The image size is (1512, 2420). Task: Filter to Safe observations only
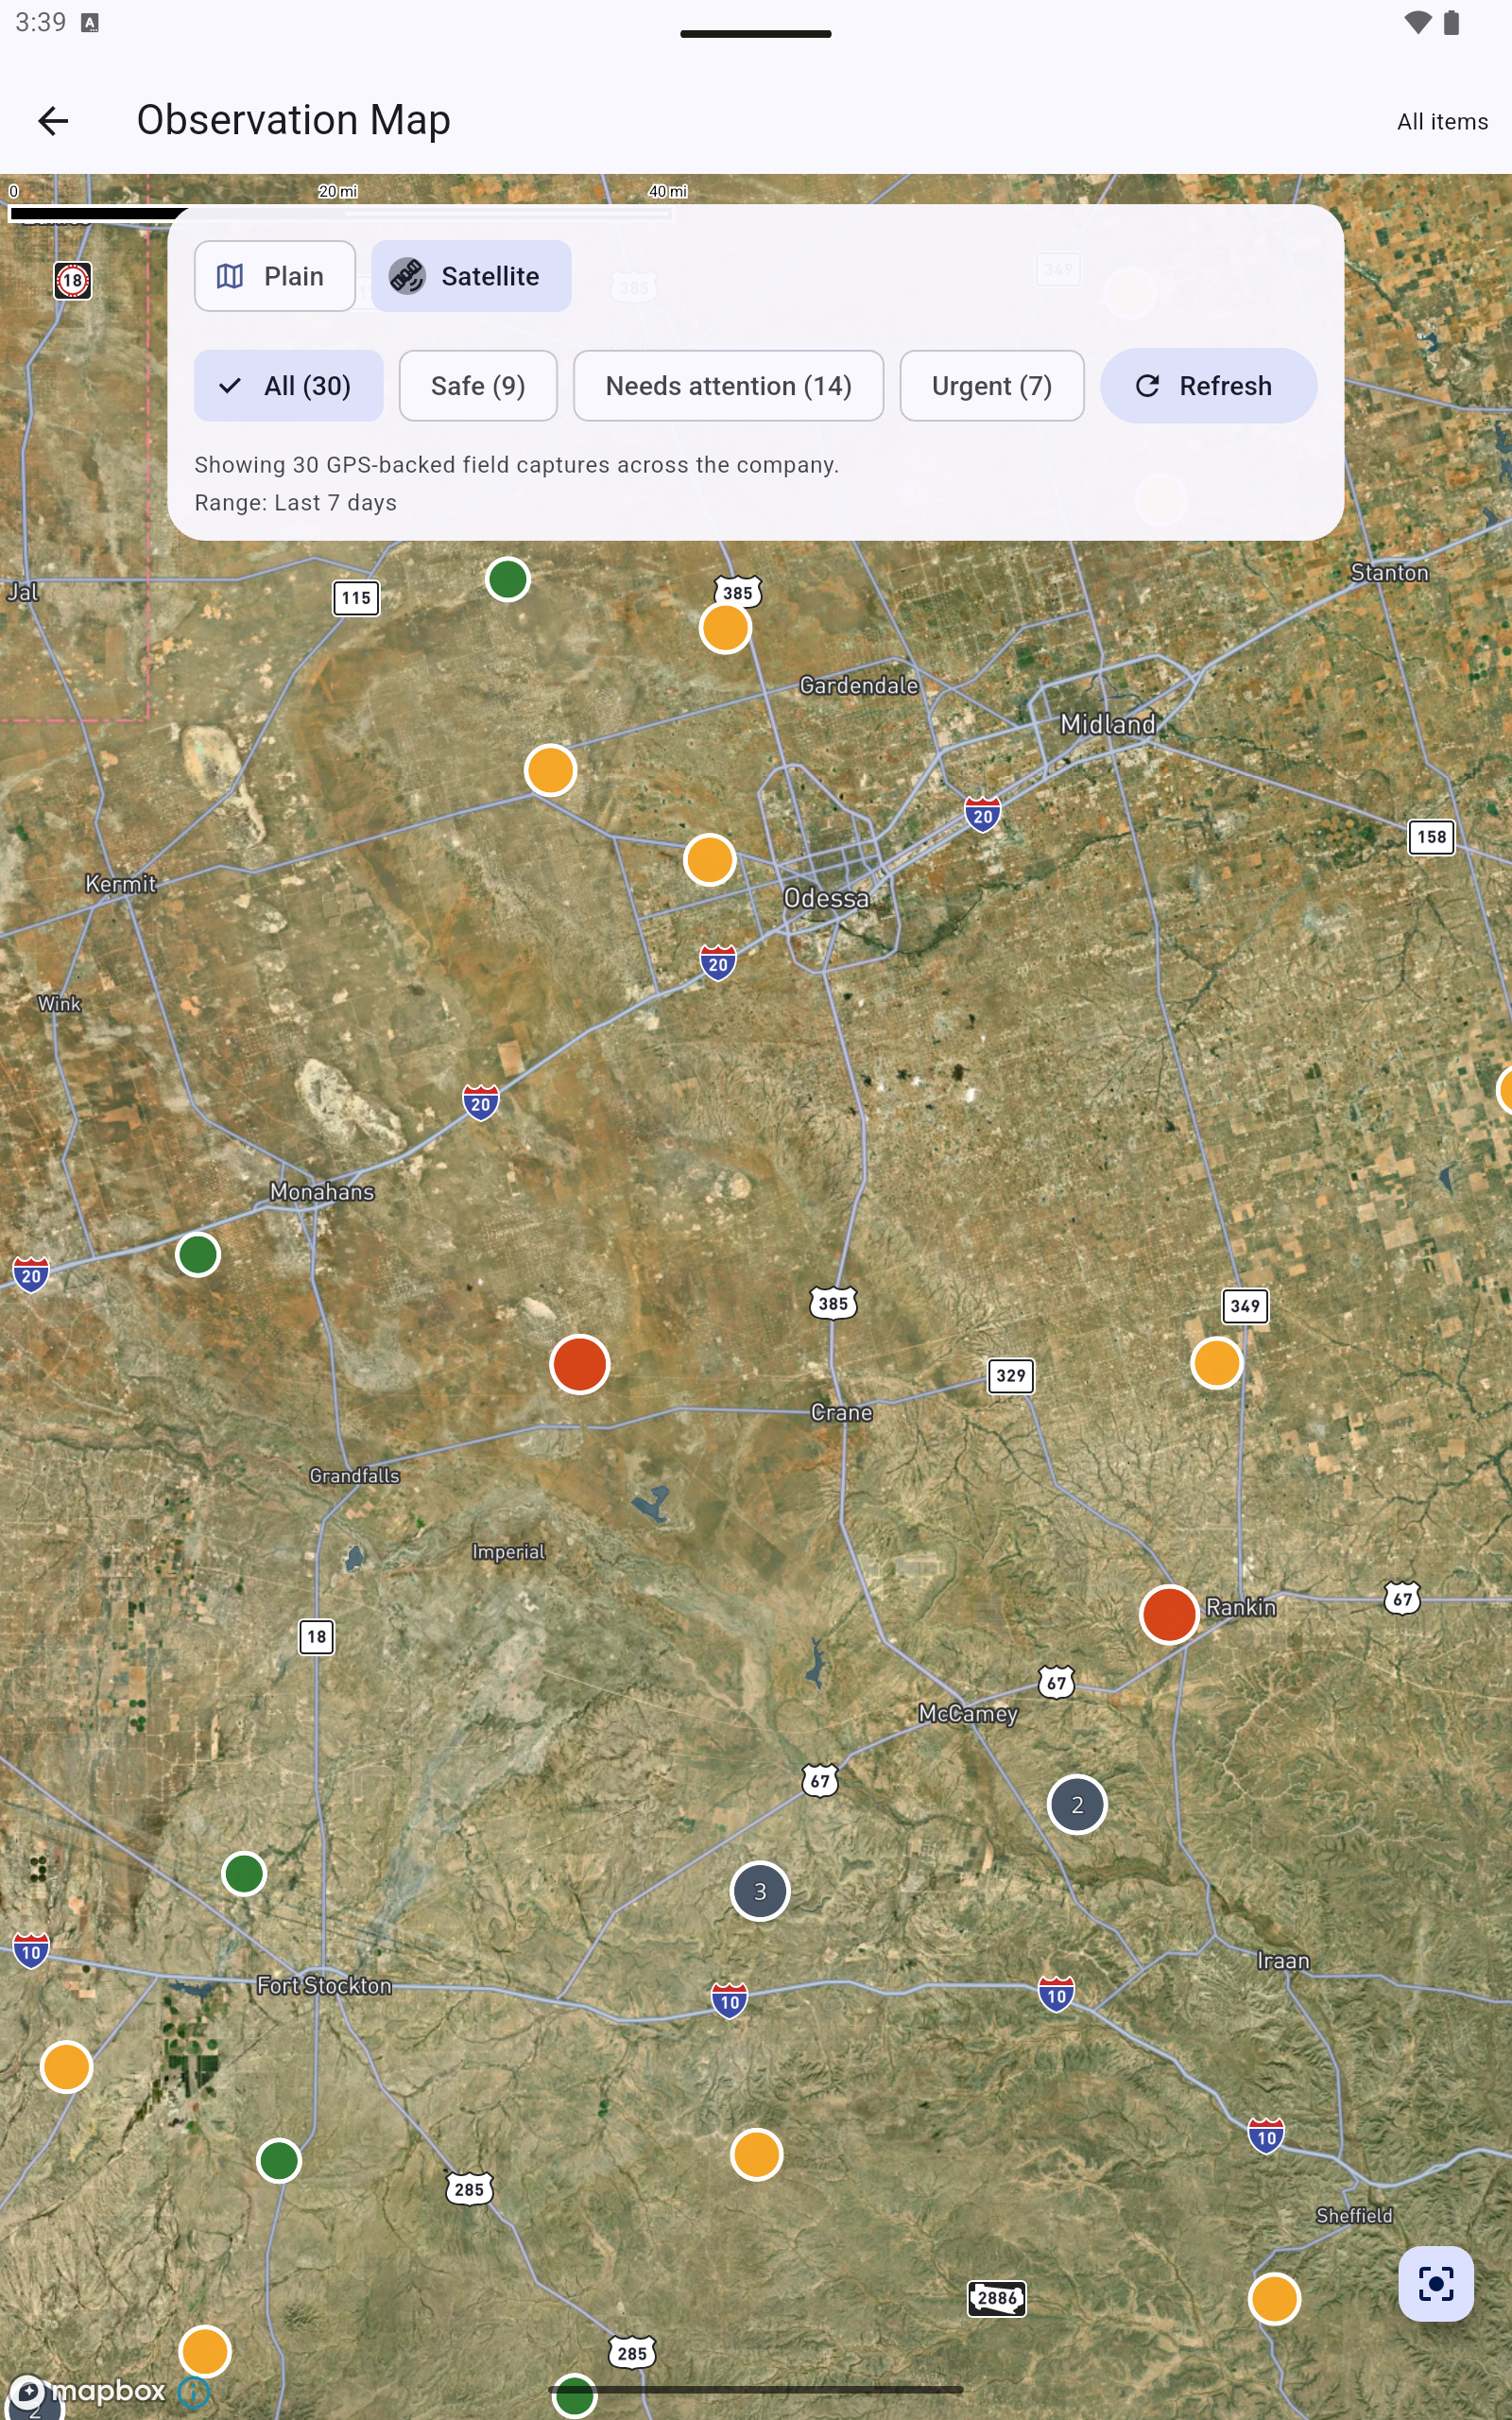coord(477,385)
